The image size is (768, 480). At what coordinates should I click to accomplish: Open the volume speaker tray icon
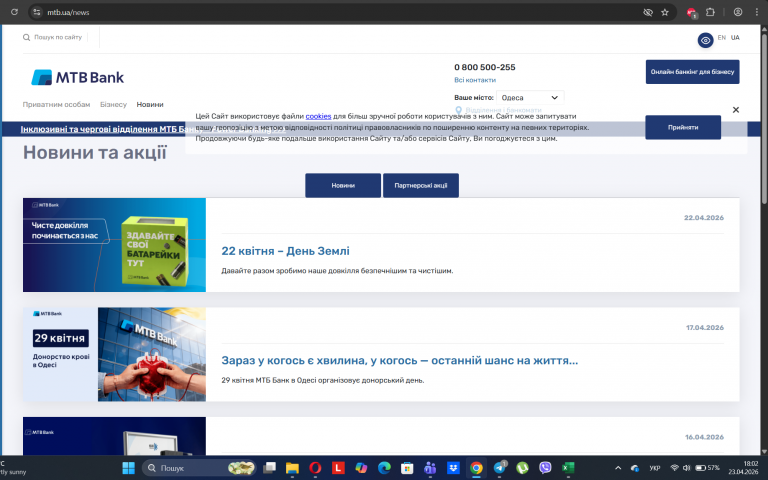tap(686, 468)
